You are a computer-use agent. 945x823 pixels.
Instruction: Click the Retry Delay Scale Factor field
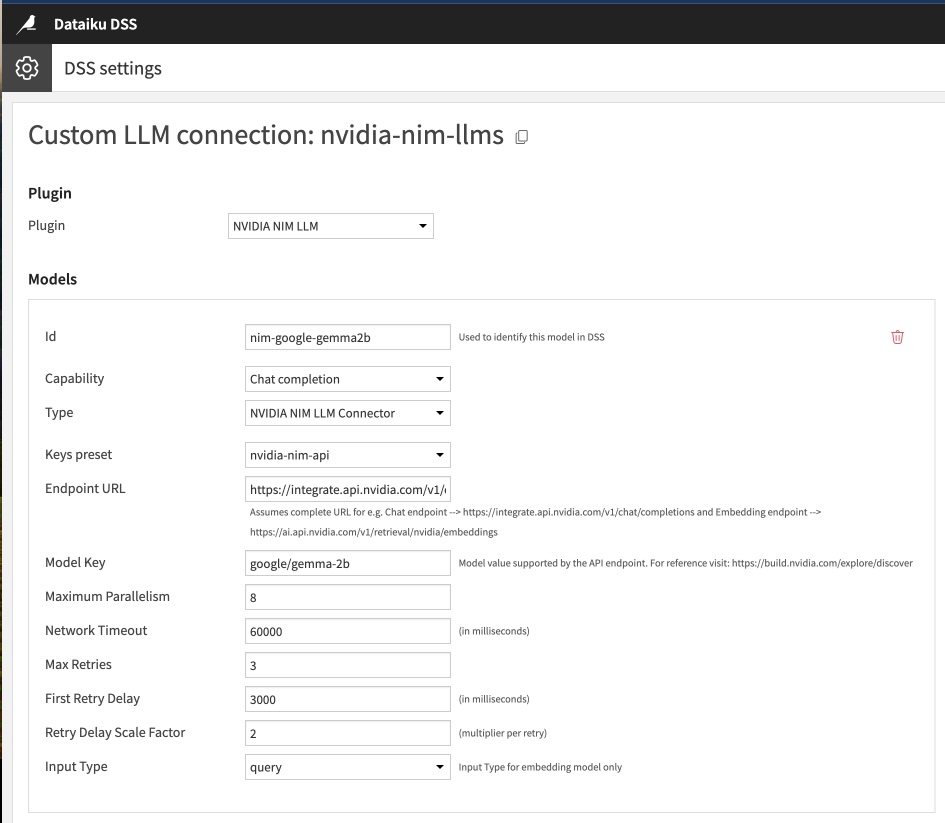[x=347, y=733]
